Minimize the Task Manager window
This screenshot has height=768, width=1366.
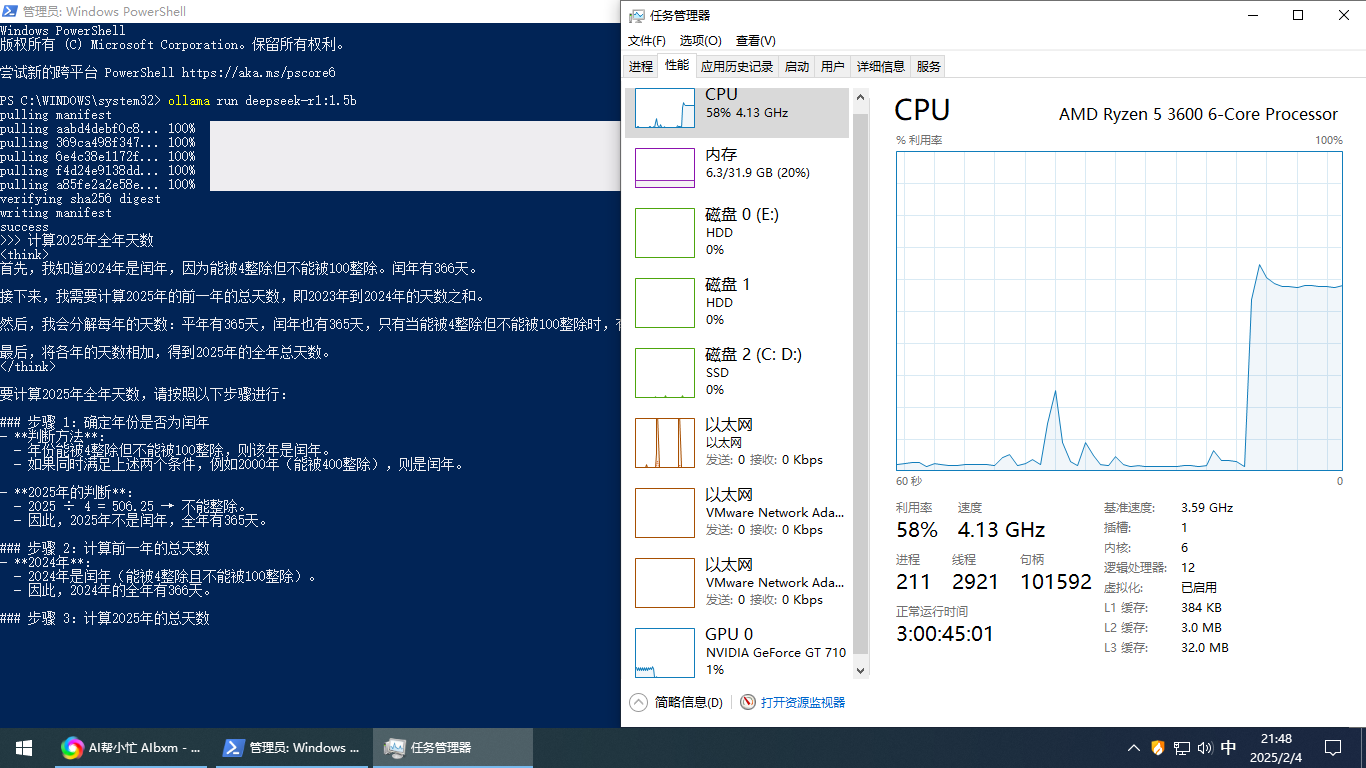coord(1252,15)
